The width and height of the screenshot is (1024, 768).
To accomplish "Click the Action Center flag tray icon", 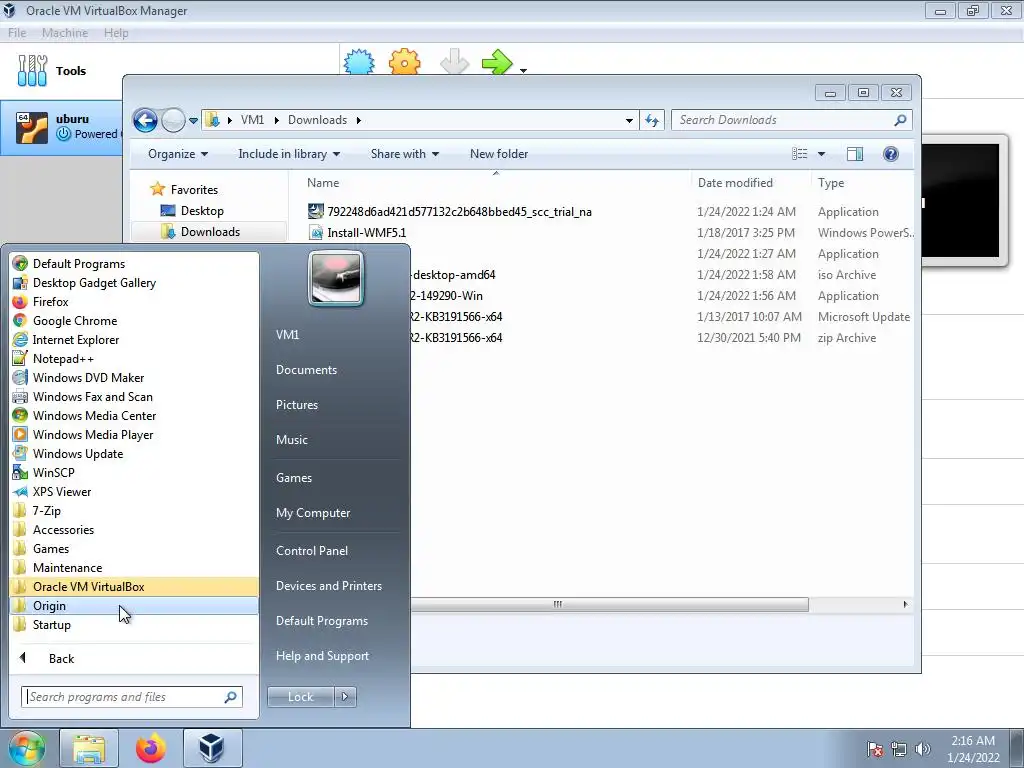I will (875, 749).
